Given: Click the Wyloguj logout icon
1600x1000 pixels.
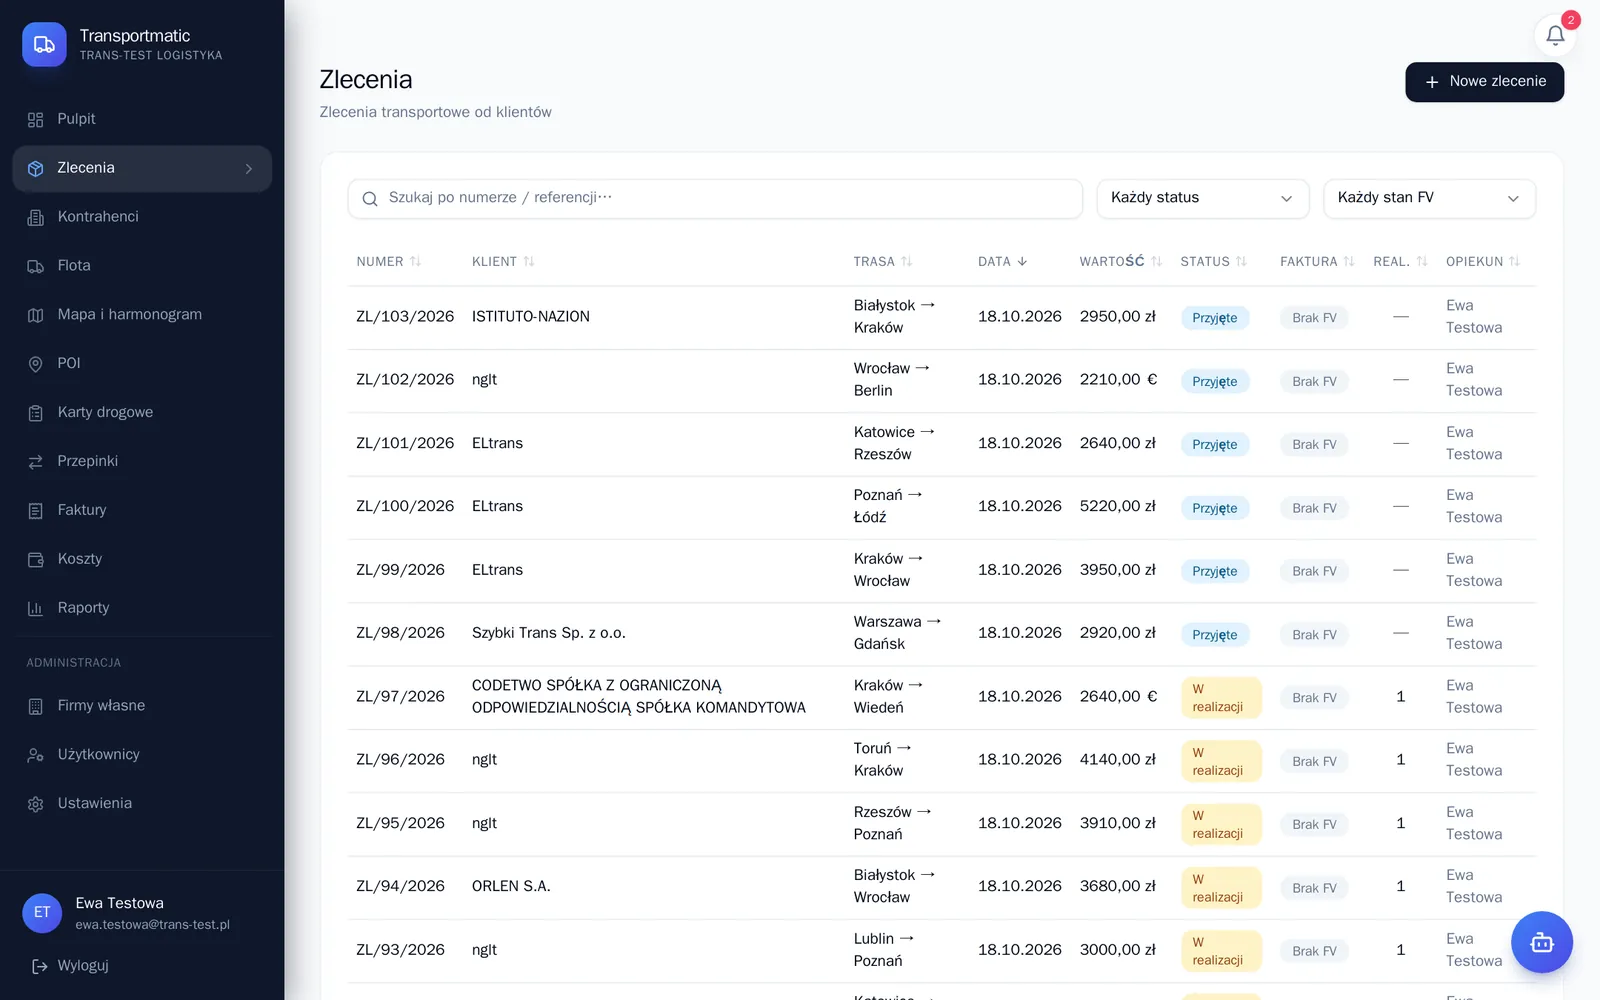Looking at the screenshot, I should pos(40,966).
